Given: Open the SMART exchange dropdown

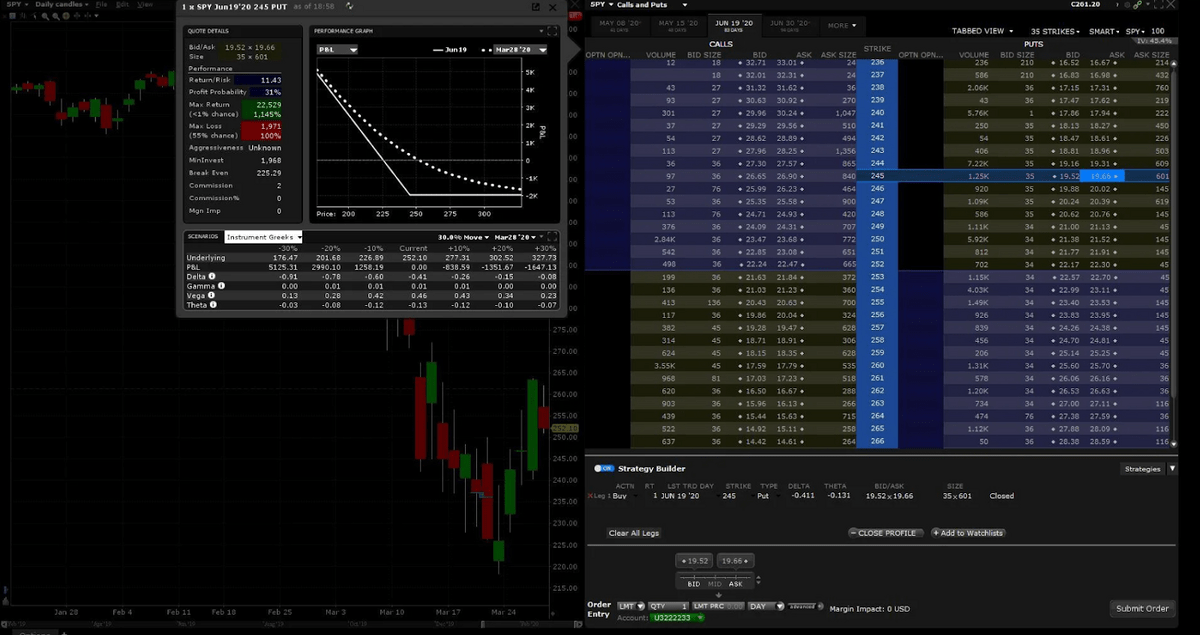Looking at the screenshot, I should 1104,31.
